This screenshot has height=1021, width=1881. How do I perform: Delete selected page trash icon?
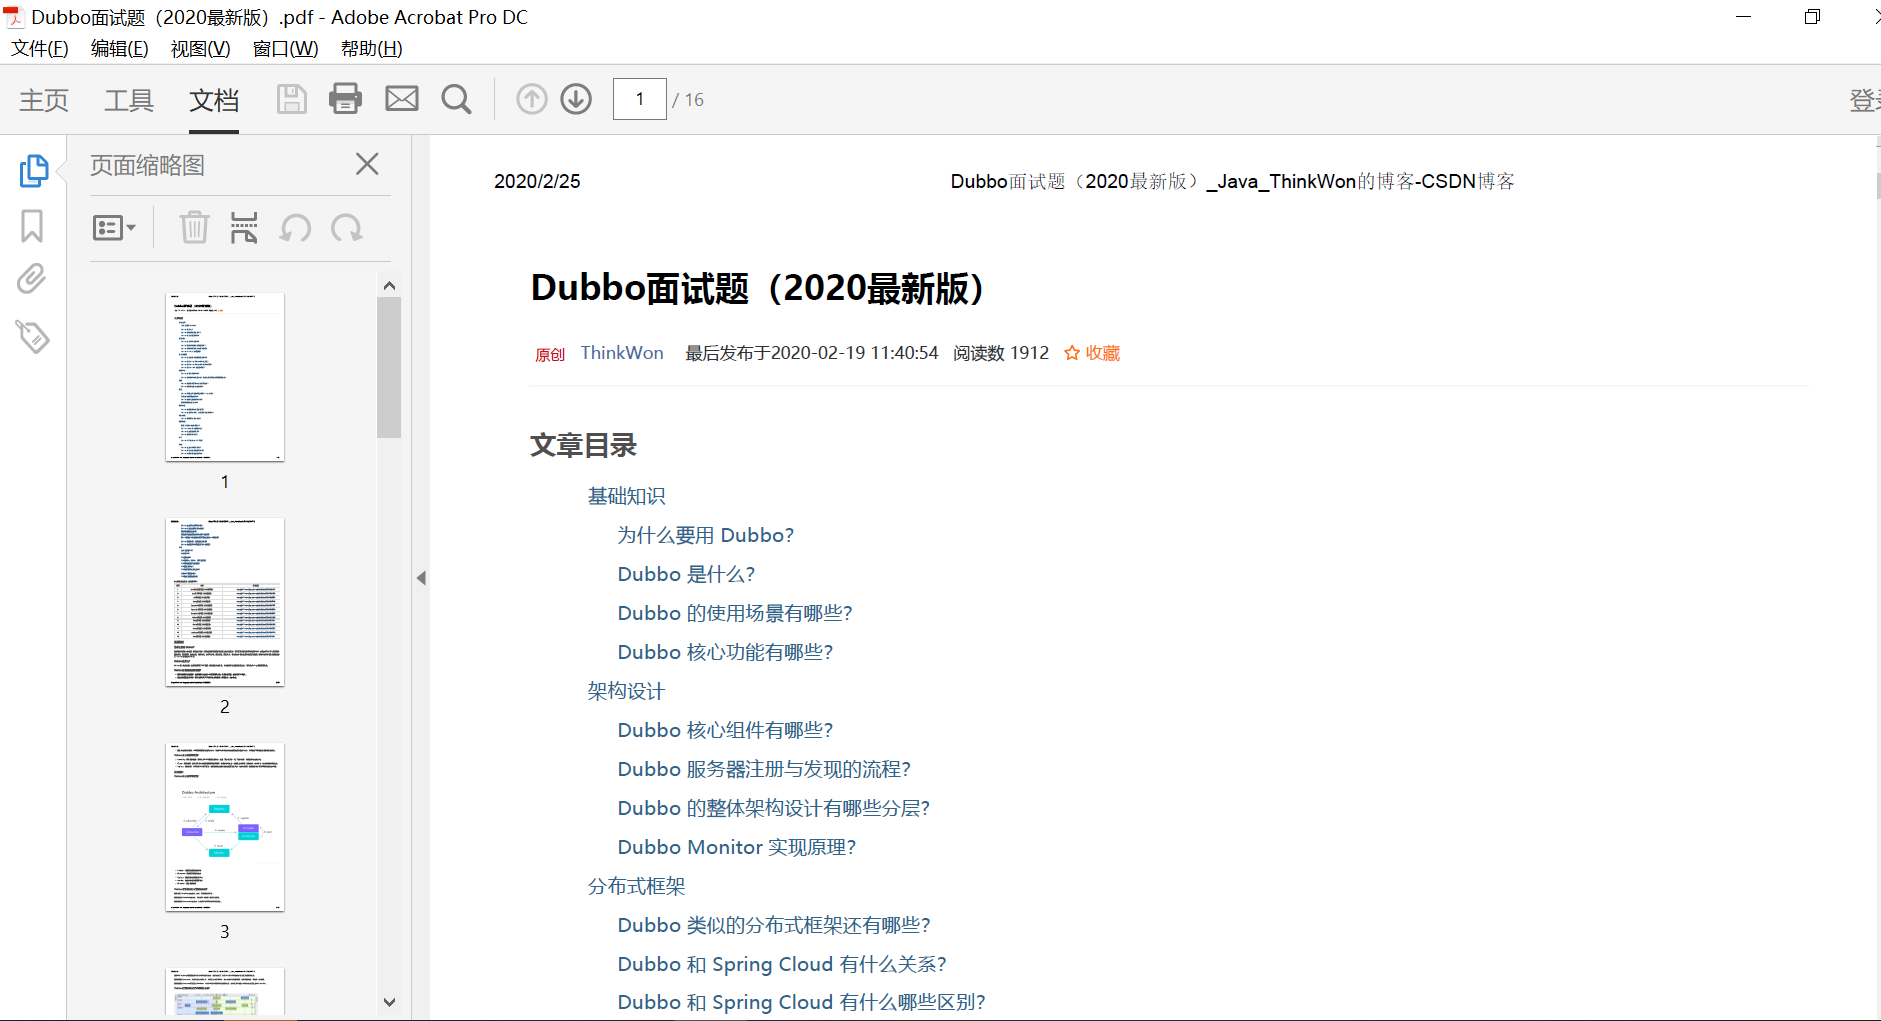pyautogui.click(x=194, y=228)
